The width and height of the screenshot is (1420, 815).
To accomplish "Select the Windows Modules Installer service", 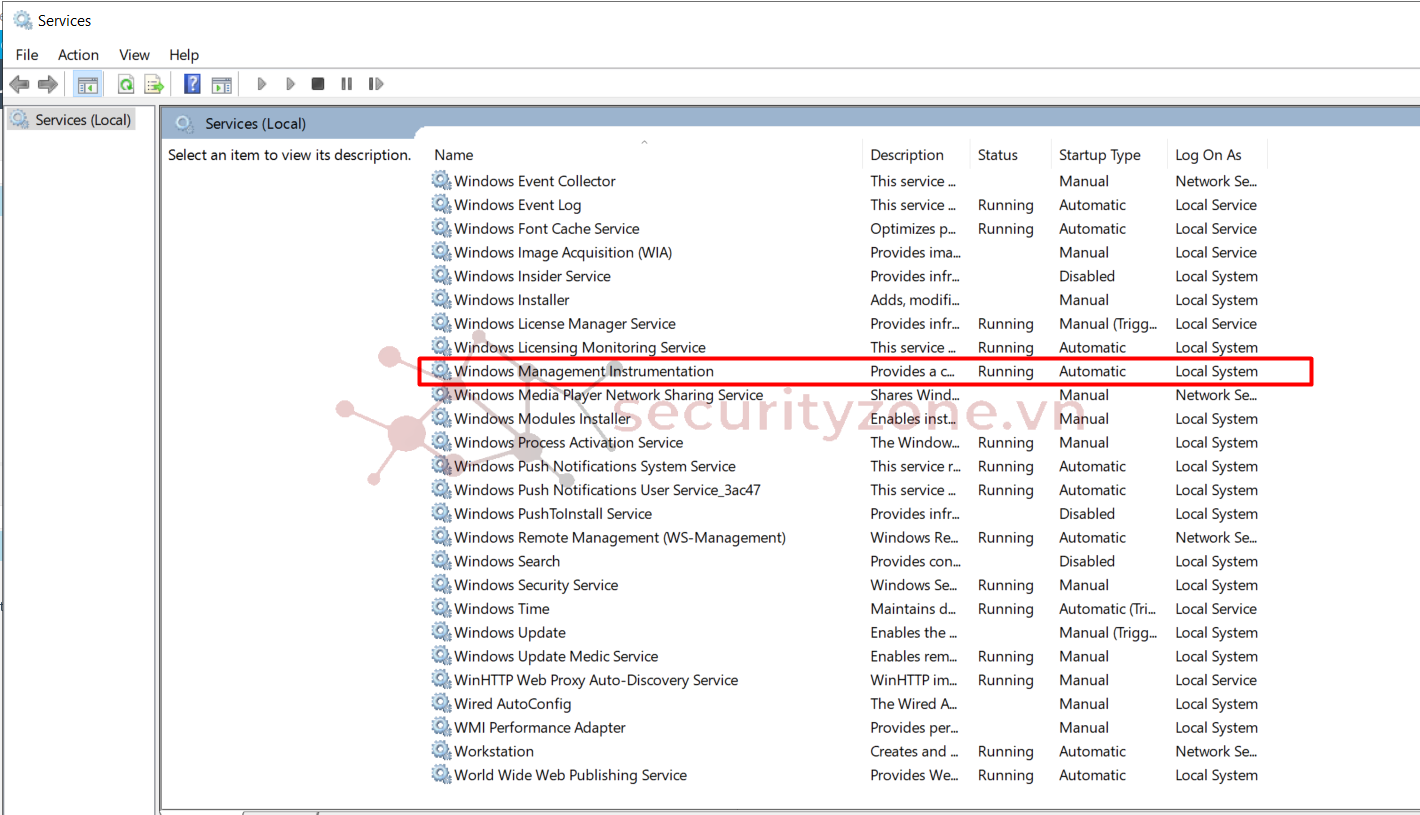I will (x=542, y=419).
